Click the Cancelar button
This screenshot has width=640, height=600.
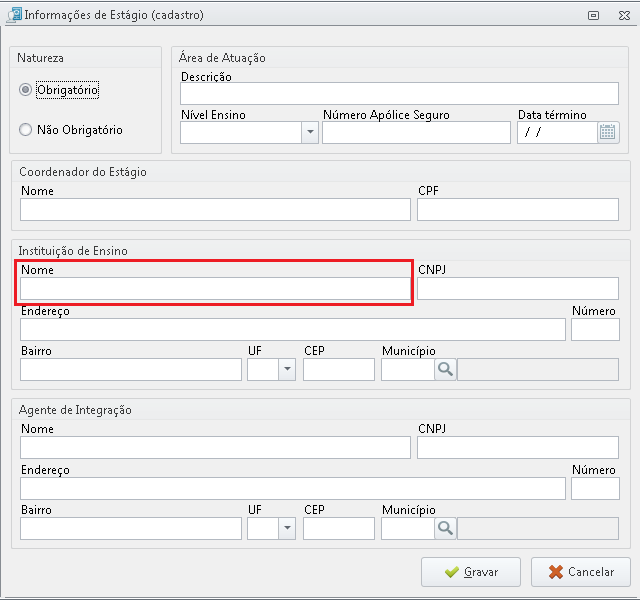tap(581, 572)
